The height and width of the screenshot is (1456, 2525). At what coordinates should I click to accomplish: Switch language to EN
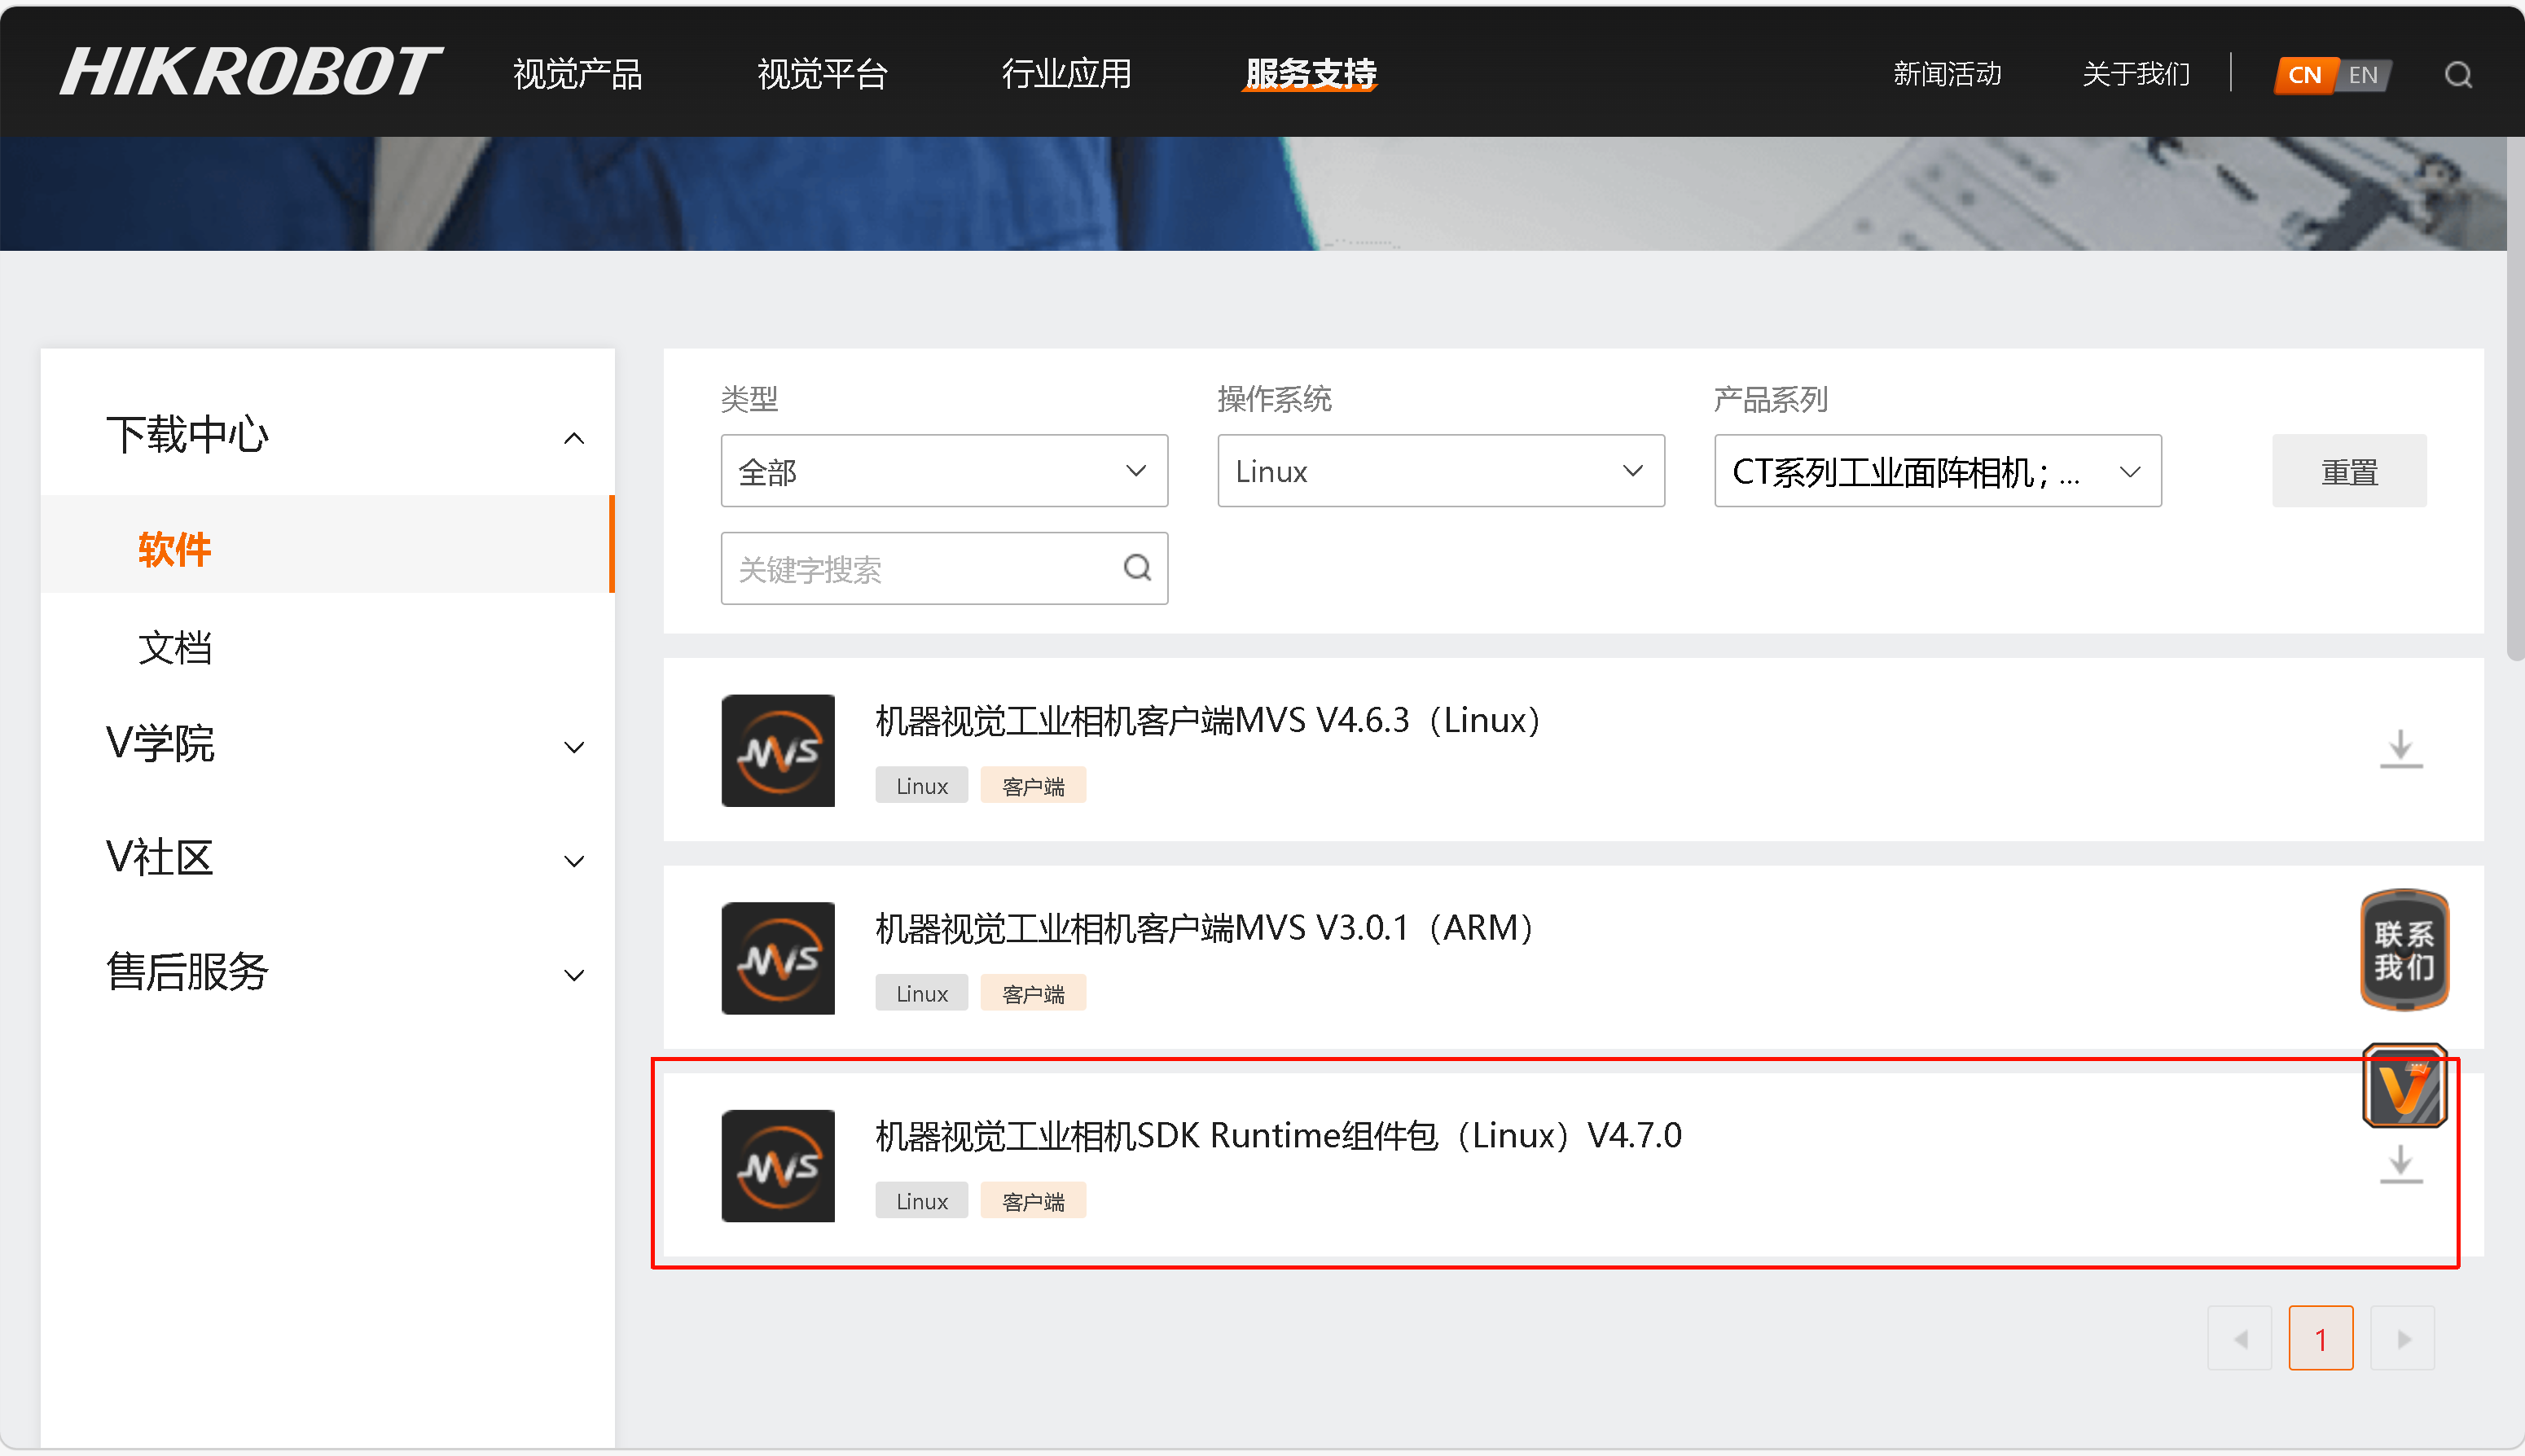tap(2364, 75)
